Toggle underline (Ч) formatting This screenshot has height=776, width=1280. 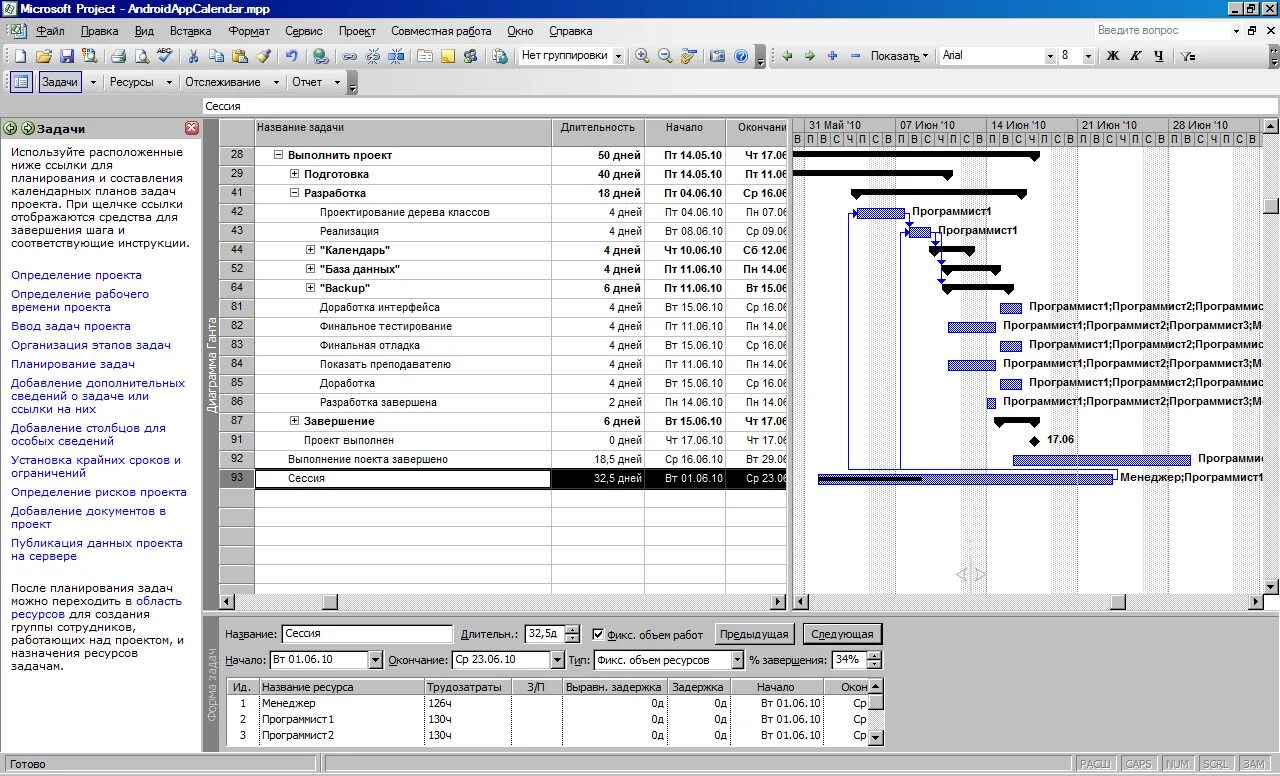pyautogui.click(x=1159, y=56)
